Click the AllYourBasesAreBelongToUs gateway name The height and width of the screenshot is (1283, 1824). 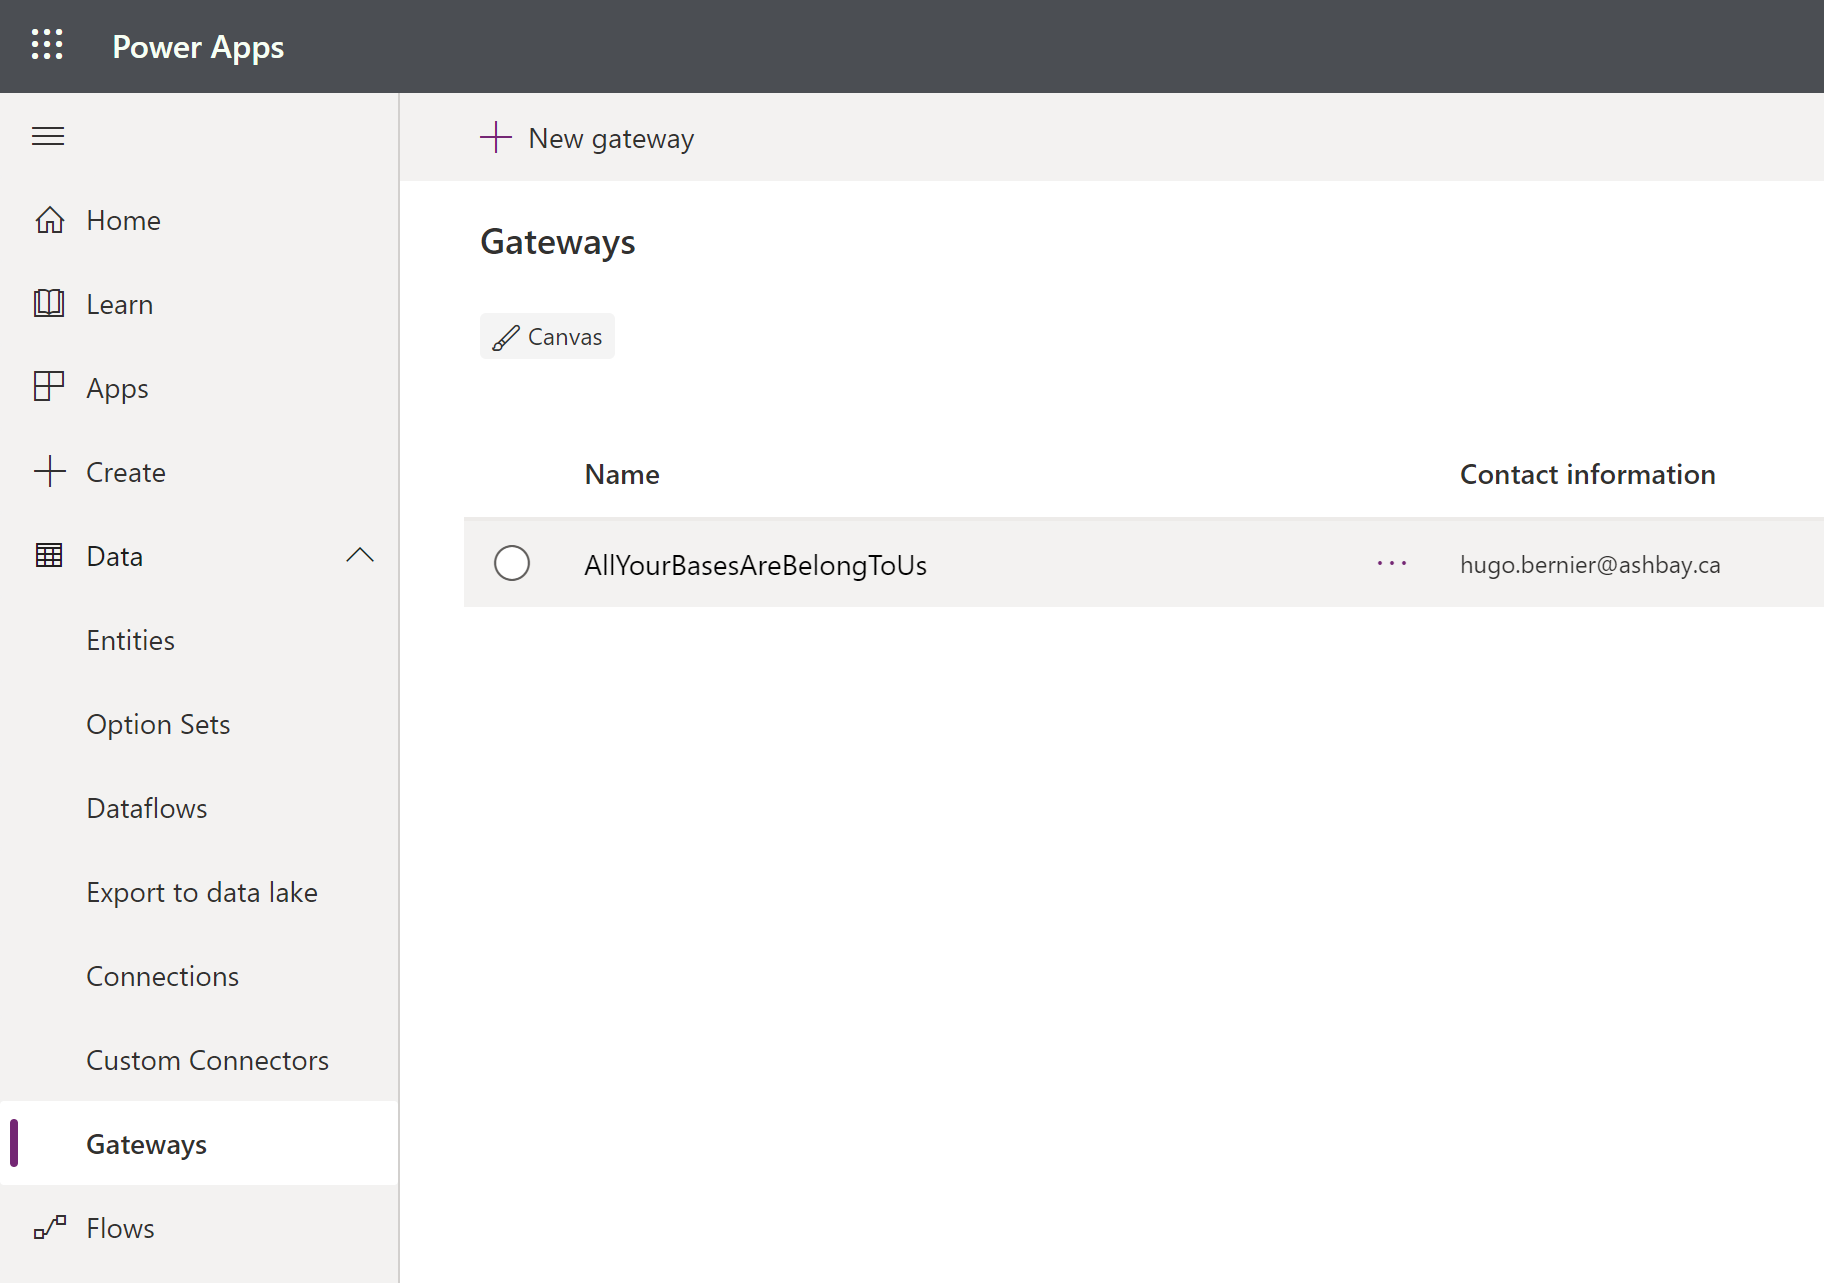(x=755, y=565)
